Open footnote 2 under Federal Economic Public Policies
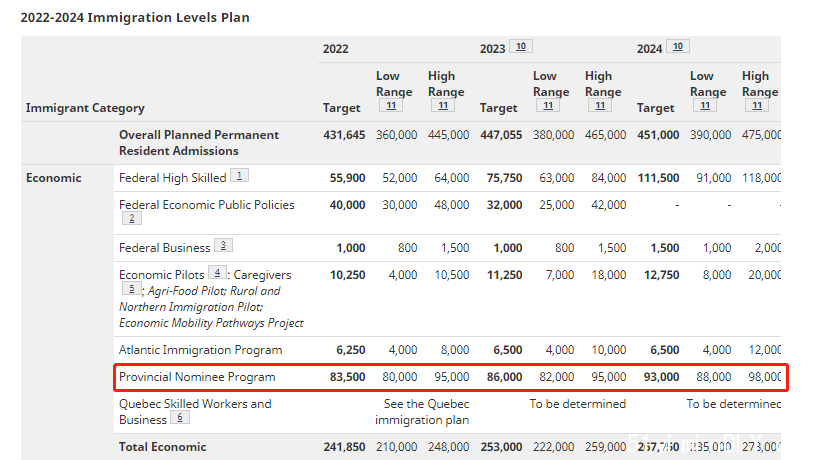 (x=132, y=218)
